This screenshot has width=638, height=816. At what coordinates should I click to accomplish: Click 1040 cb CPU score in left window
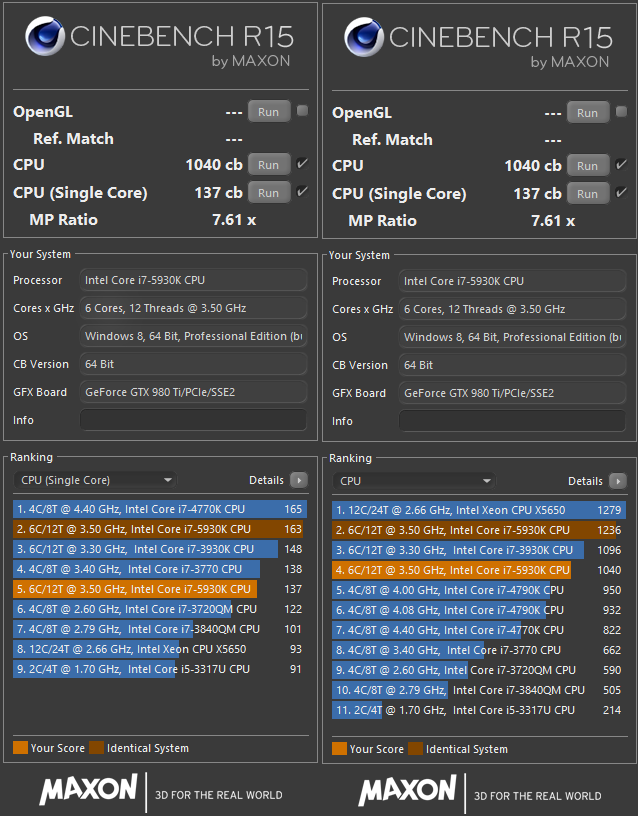tap(214, 164)
